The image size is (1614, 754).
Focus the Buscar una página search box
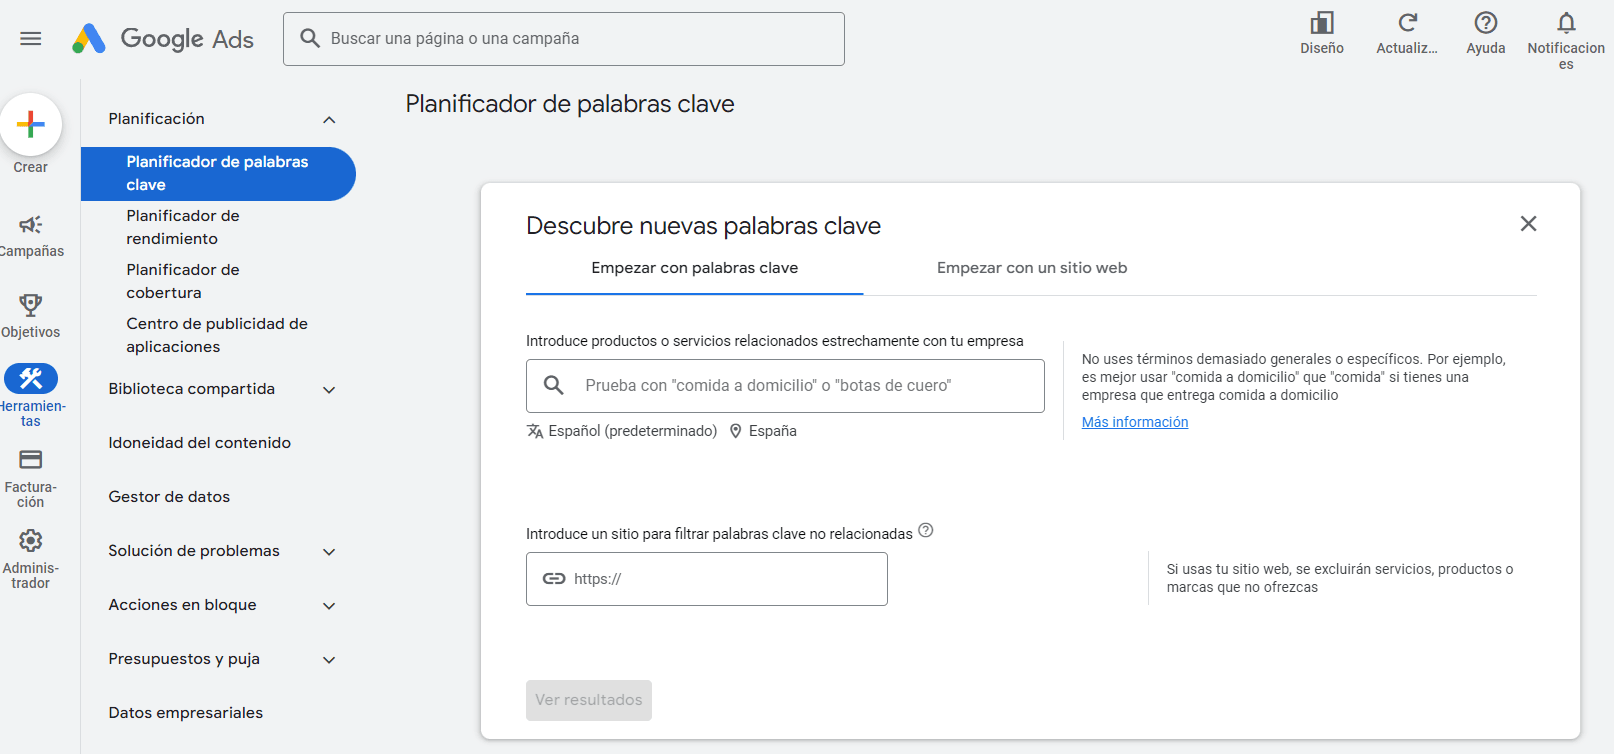[564, 39]
